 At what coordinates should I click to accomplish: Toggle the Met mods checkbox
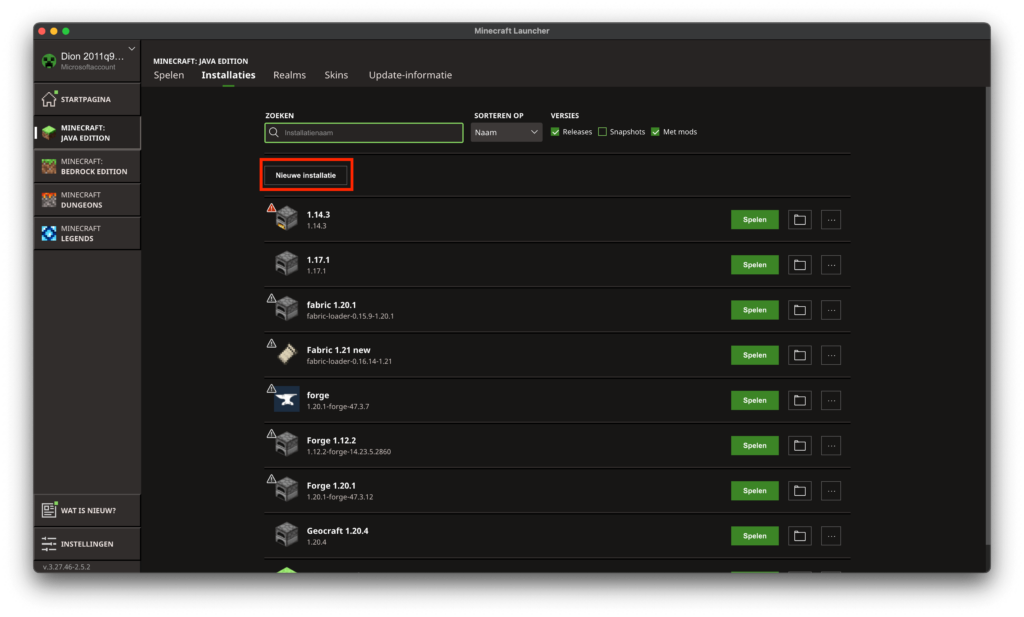pyautogui.click(x=656, y=132)
